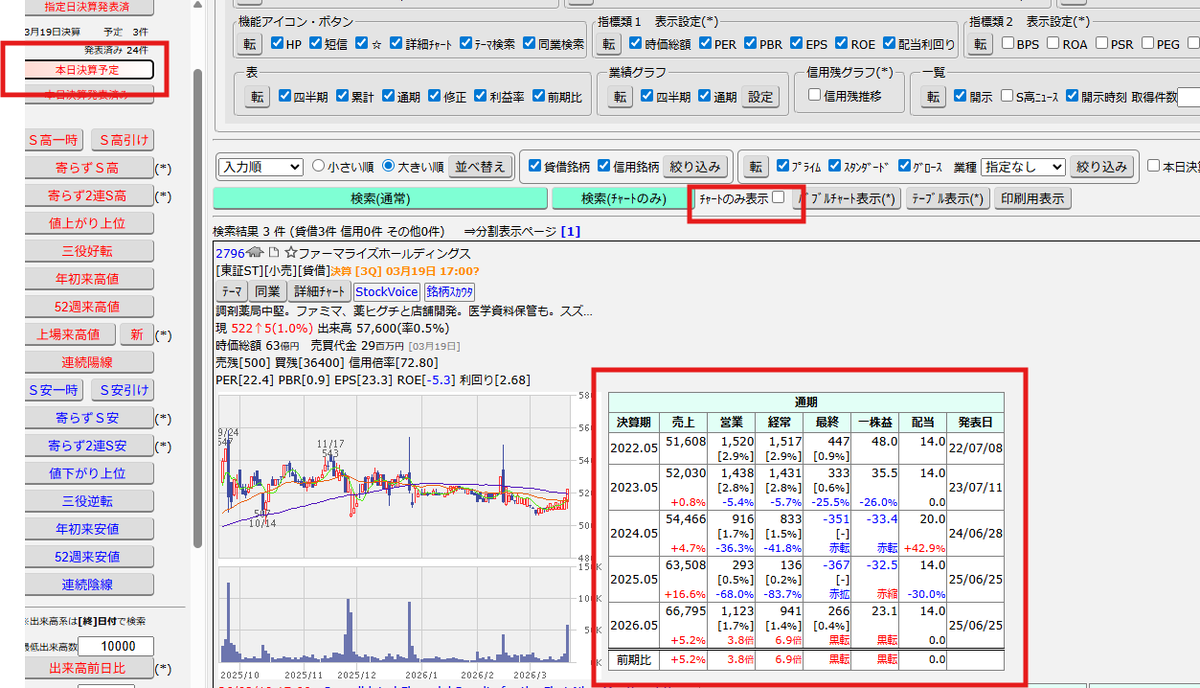Toggle the 累計 table checkbox
The height and width of the screenshot is (688, 1200).
[x=343, y=95]
